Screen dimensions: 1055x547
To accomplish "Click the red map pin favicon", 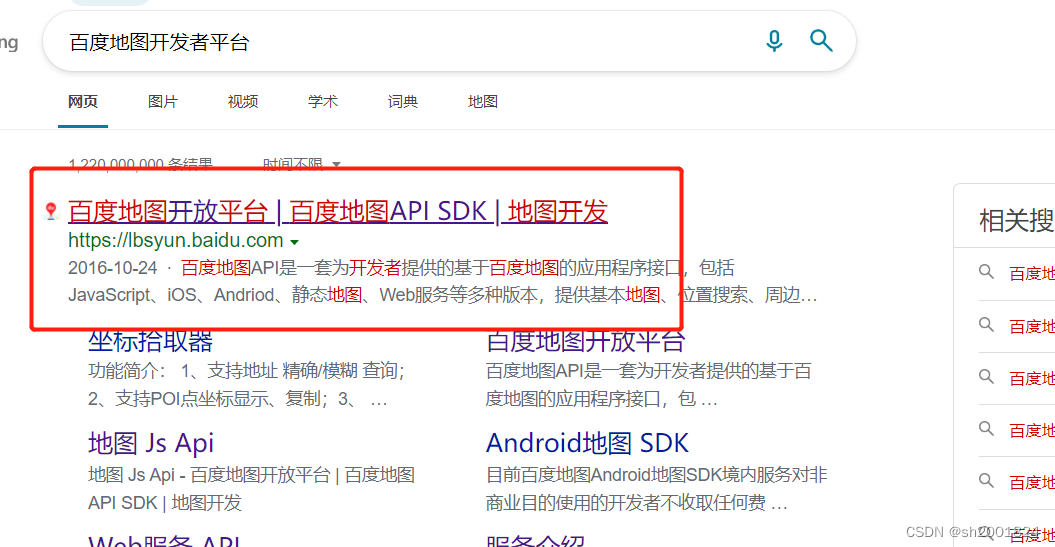I will 51,211.
